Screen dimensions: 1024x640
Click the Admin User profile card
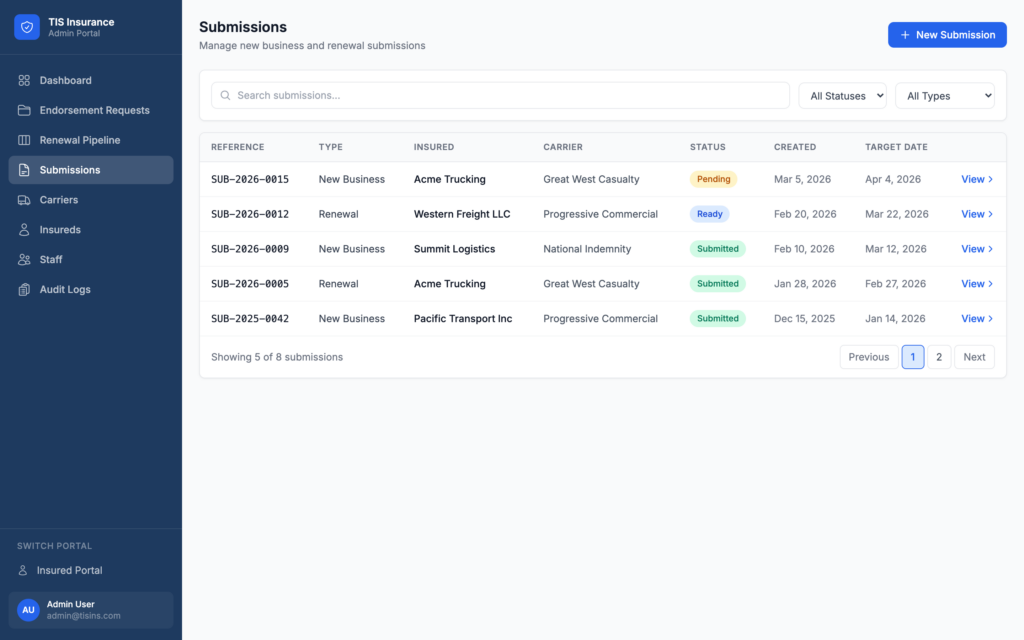91,610
